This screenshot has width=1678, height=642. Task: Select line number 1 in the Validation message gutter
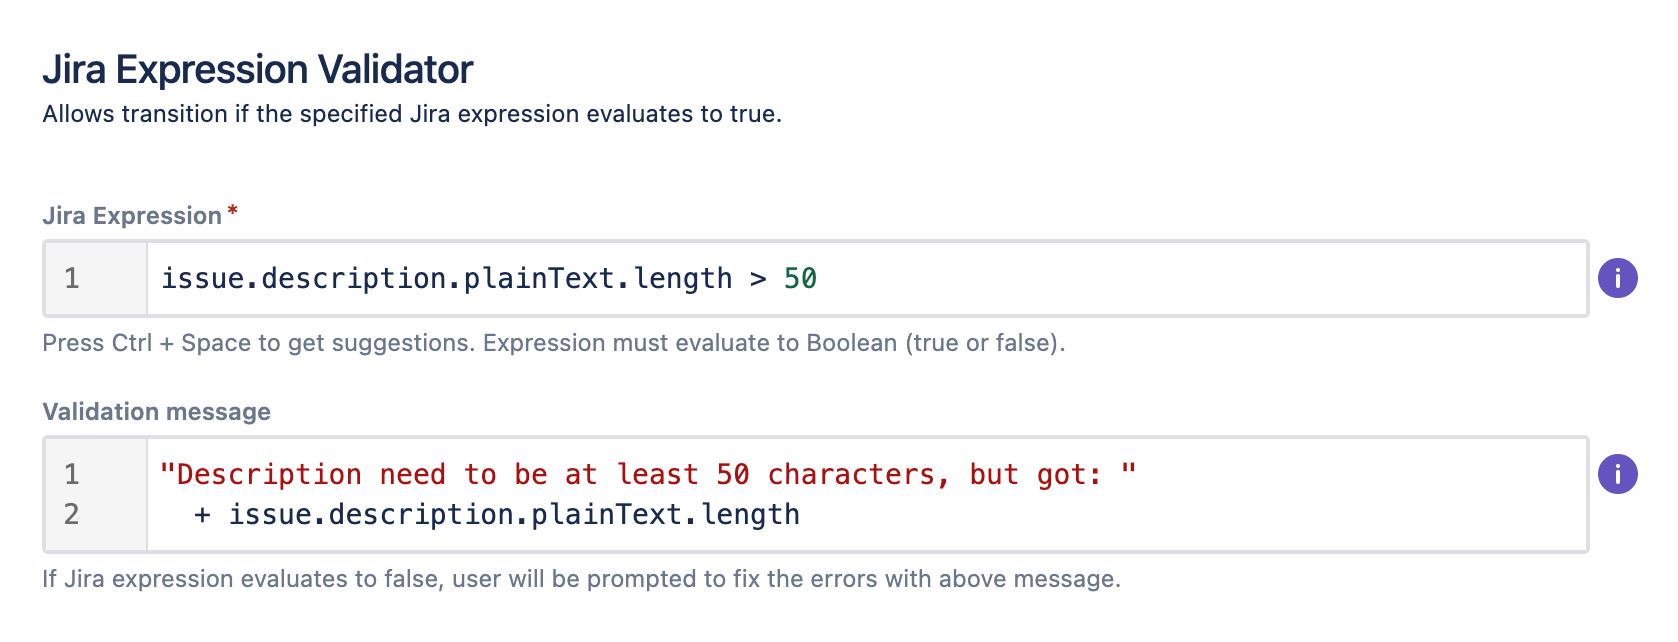coord(70,474)
